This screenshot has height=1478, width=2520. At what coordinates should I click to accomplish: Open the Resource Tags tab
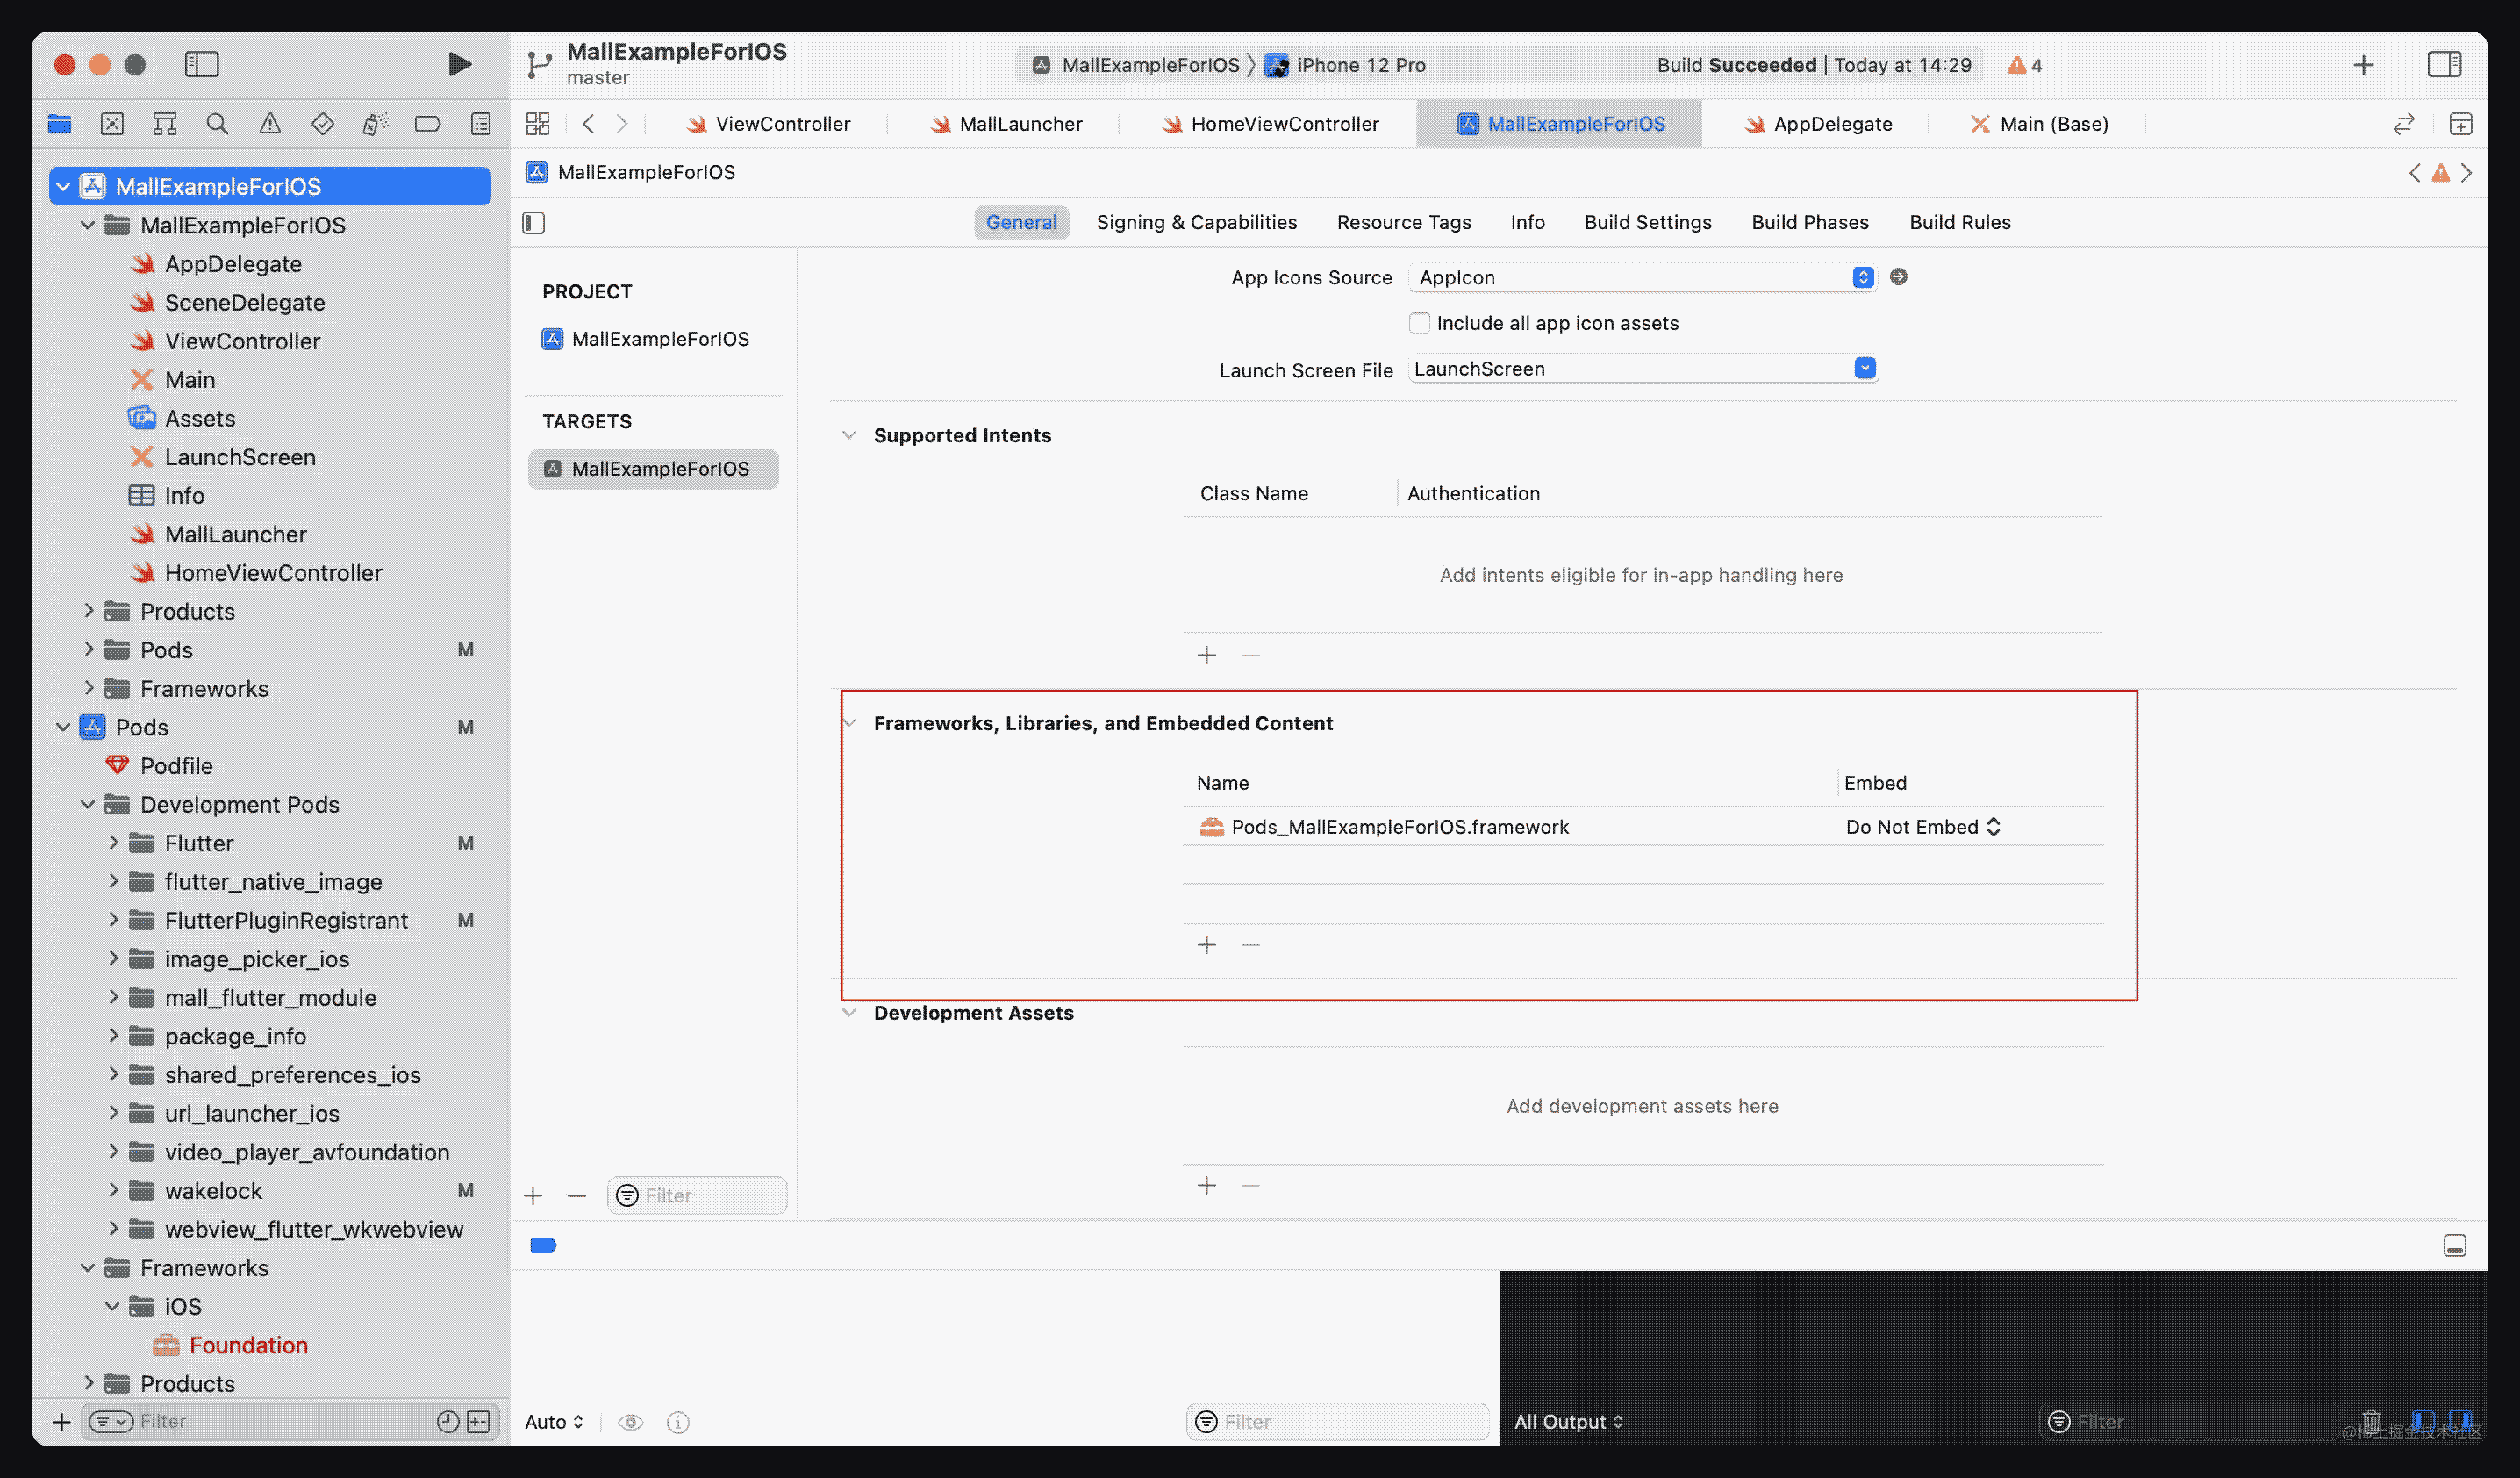[1404, 222]
